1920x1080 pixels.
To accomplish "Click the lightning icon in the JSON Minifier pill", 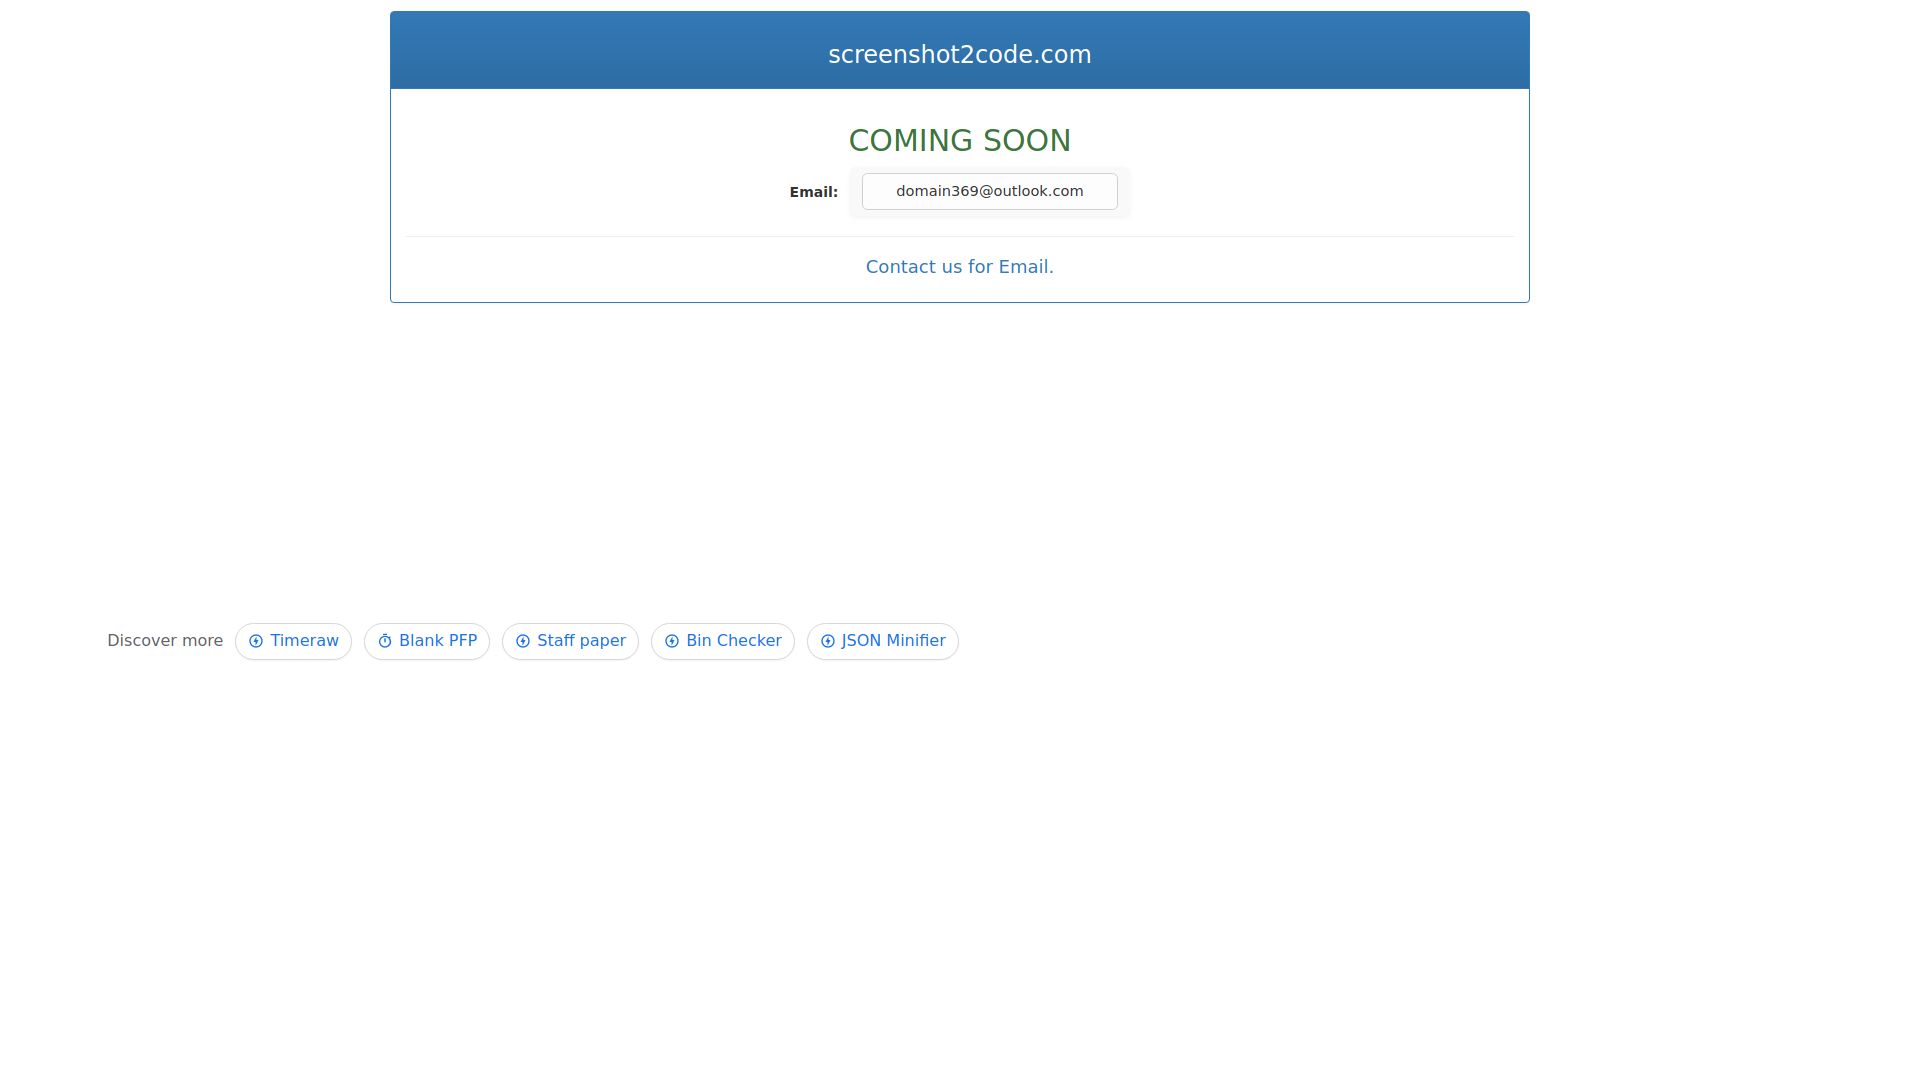I will (x=826, y=641).
